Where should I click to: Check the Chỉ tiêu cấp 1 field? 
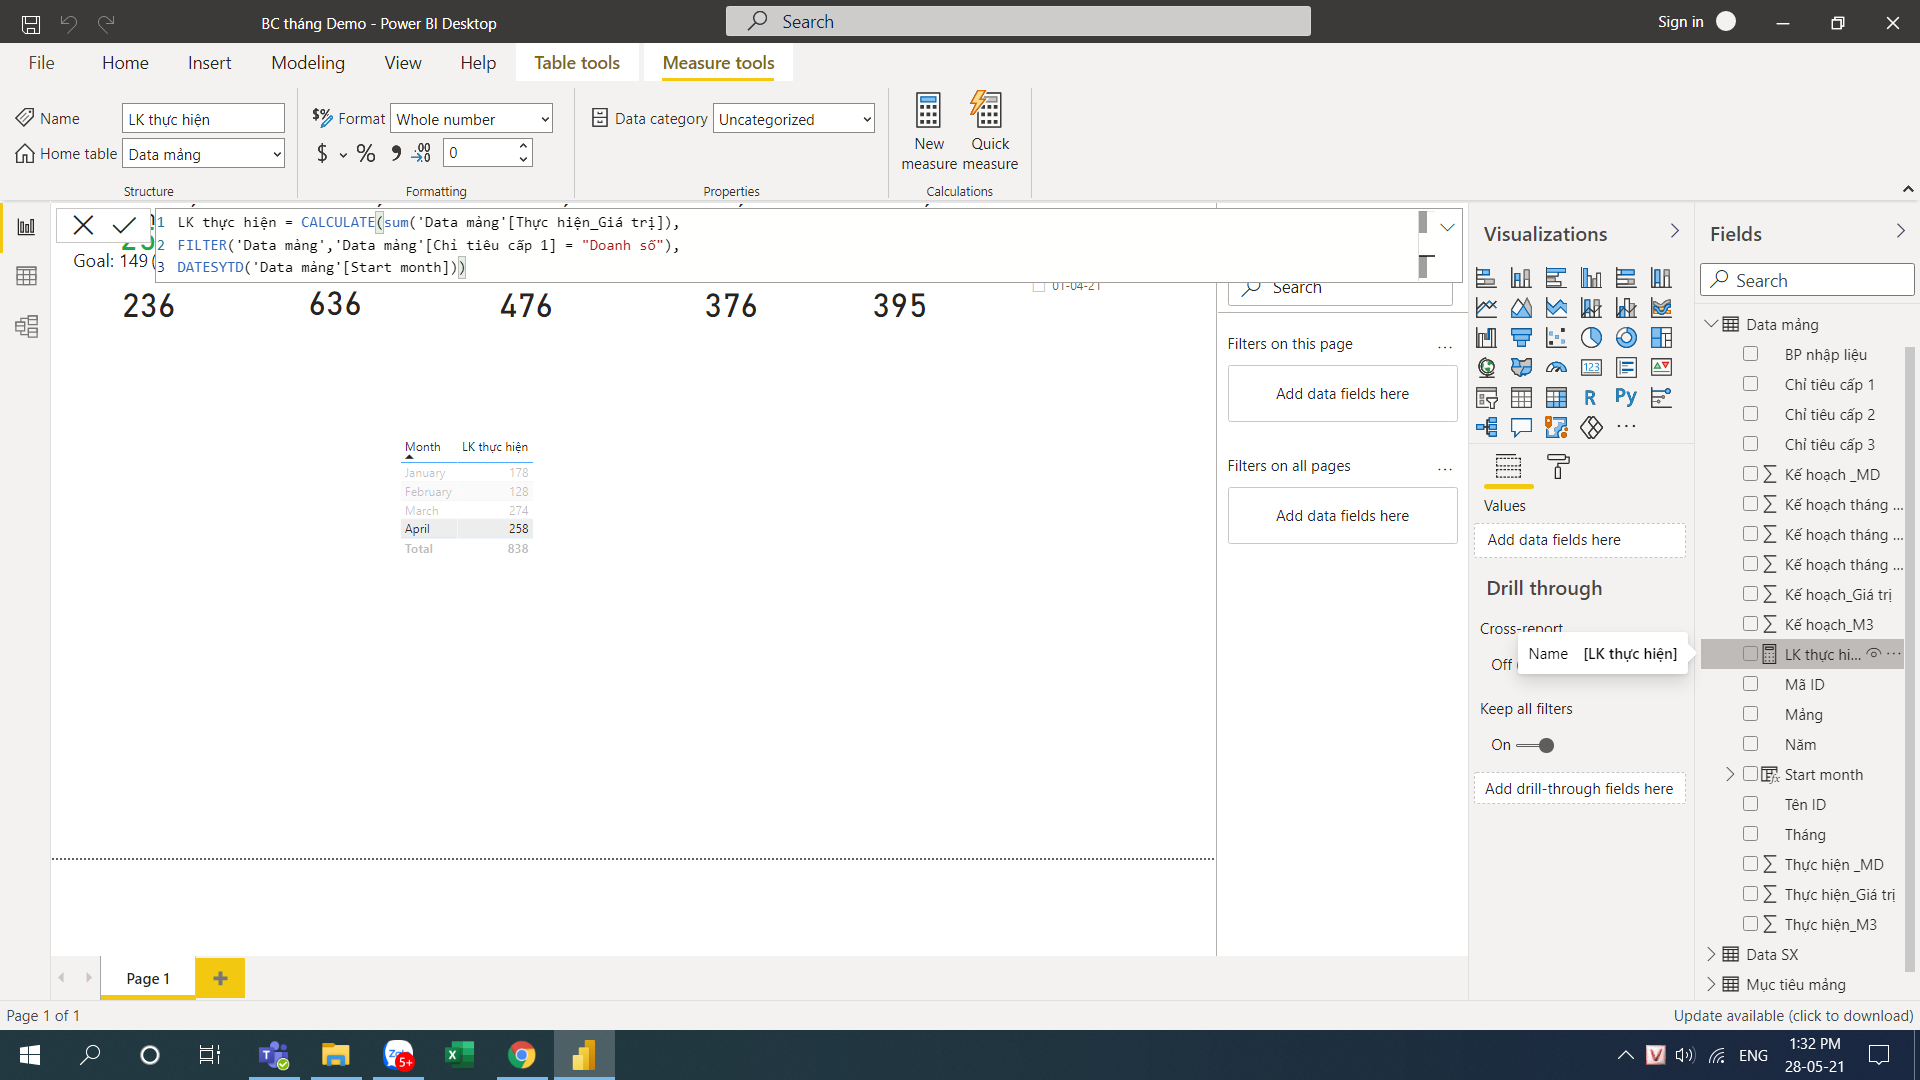1750,384
